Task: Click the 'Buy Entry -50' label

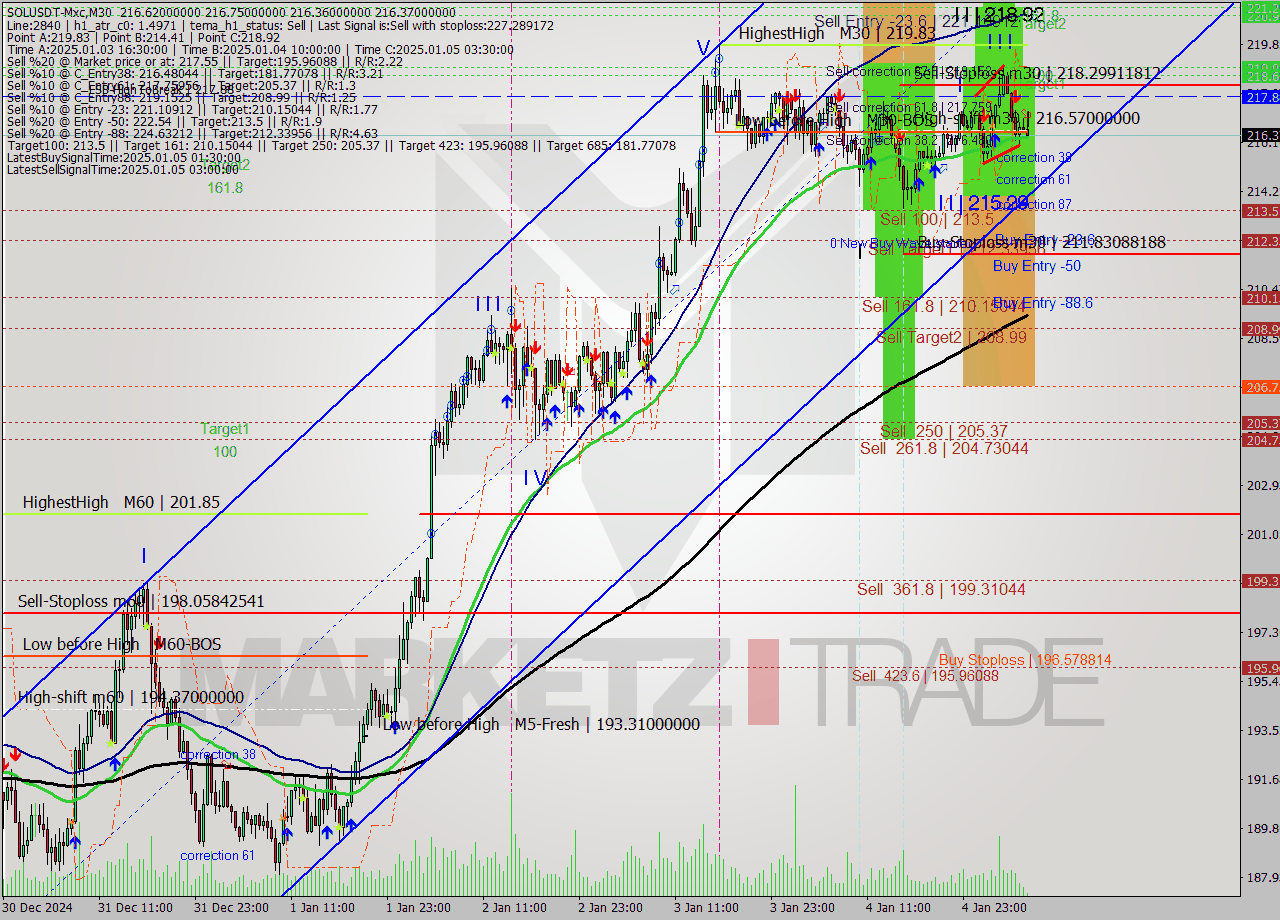Action: click(x=1037, y=266)
